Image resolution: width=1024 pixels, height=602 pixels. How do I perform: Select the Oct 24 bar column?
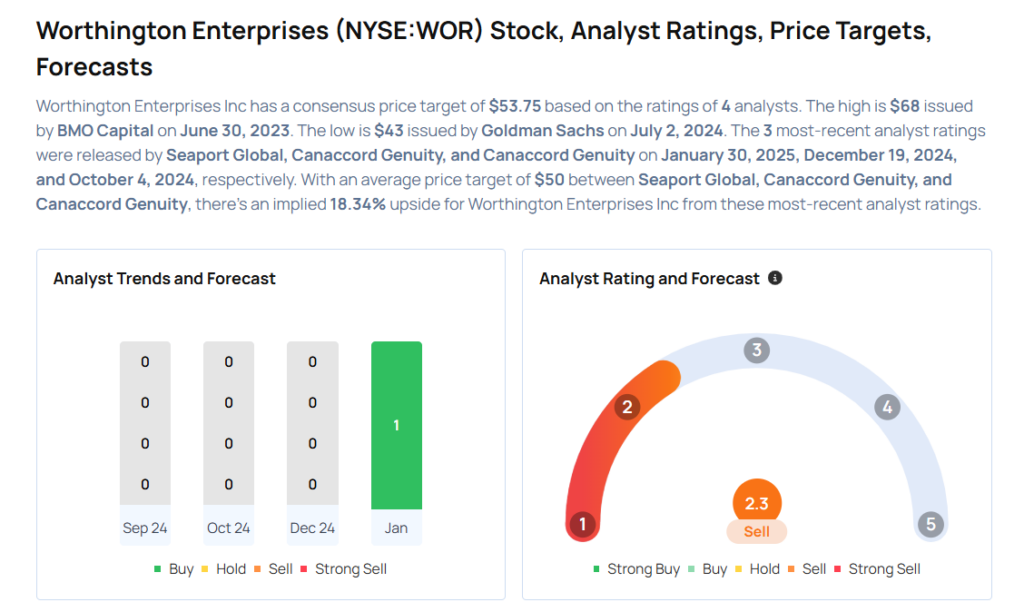pyautogui.click(x=229, y=424)
